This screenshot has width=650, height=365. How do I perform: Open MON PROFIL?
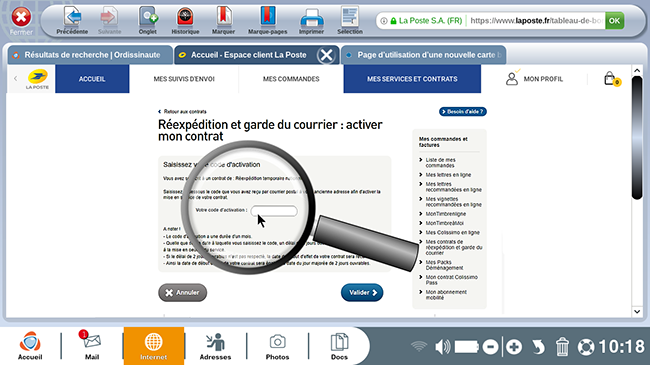534,79
